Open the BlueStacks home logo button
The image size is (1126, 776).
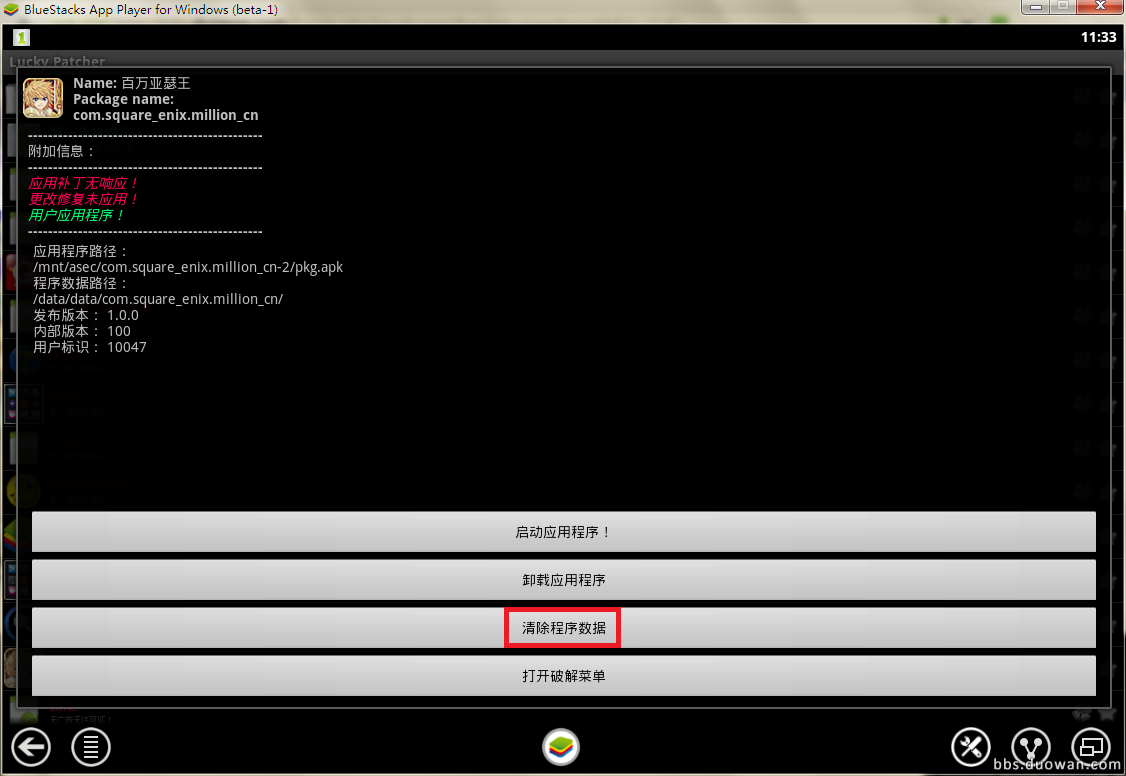coord(561,747)
